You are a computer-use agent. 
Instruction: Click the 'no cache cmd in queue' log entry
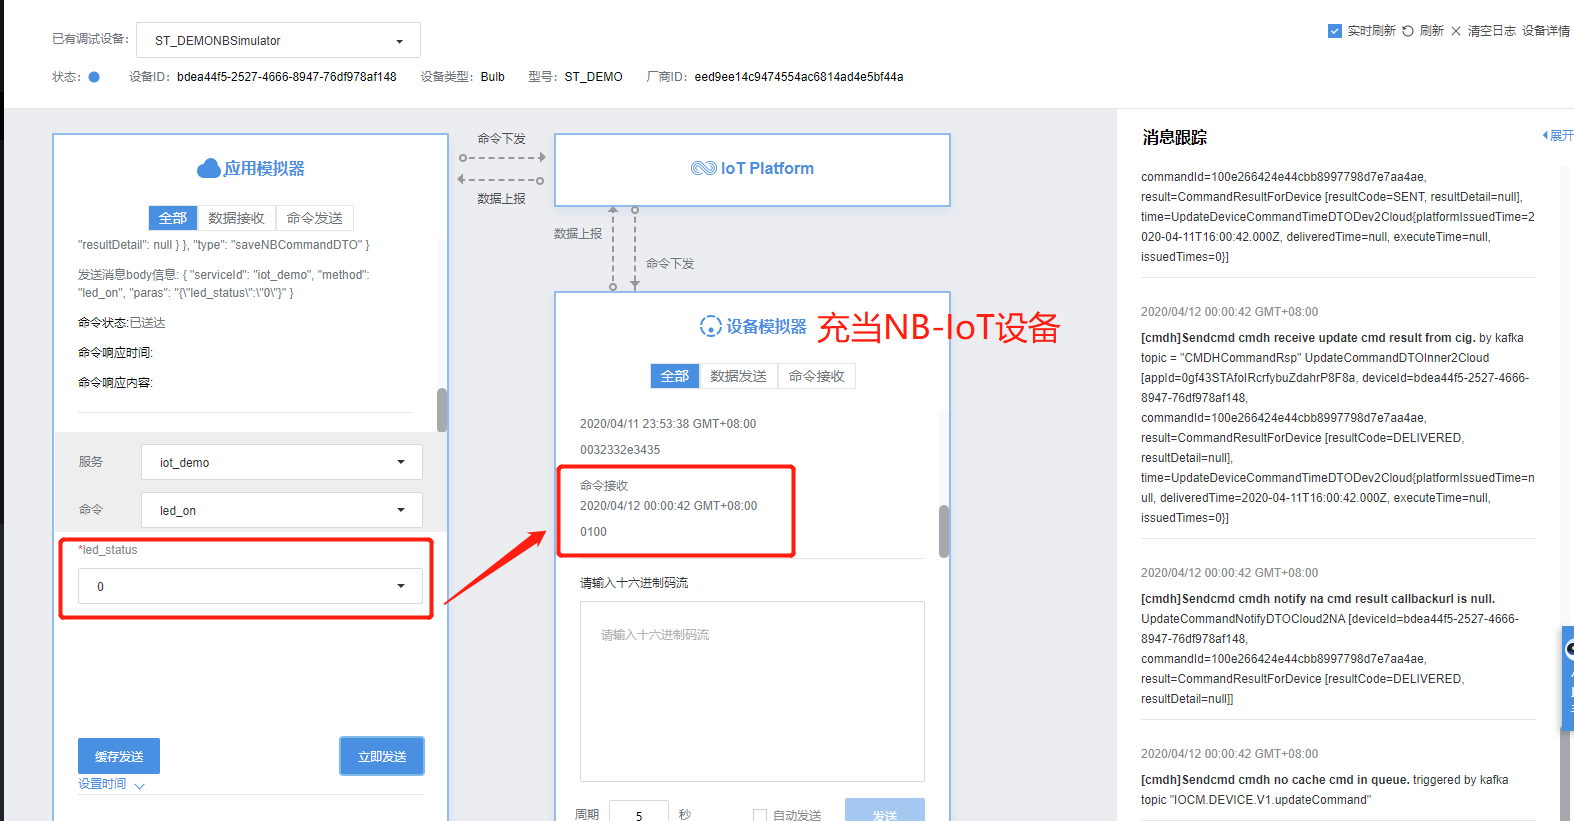[1325, 790]
